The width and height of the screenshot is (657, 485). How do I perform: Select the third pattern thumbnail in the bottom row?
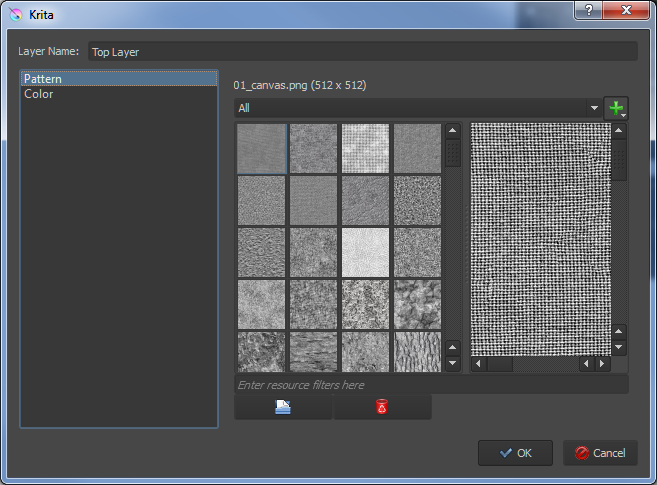[365, 352]
